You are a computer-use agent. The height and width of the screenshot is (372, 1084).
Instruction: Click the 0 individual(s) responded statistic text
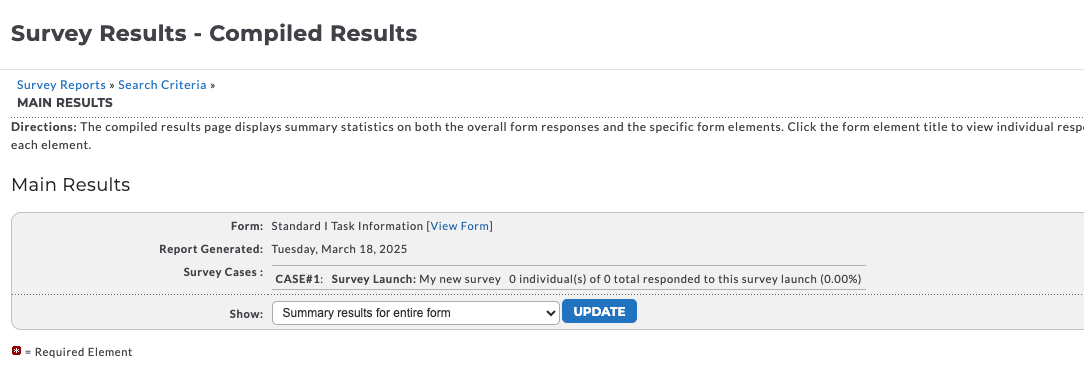click(685, 279)
